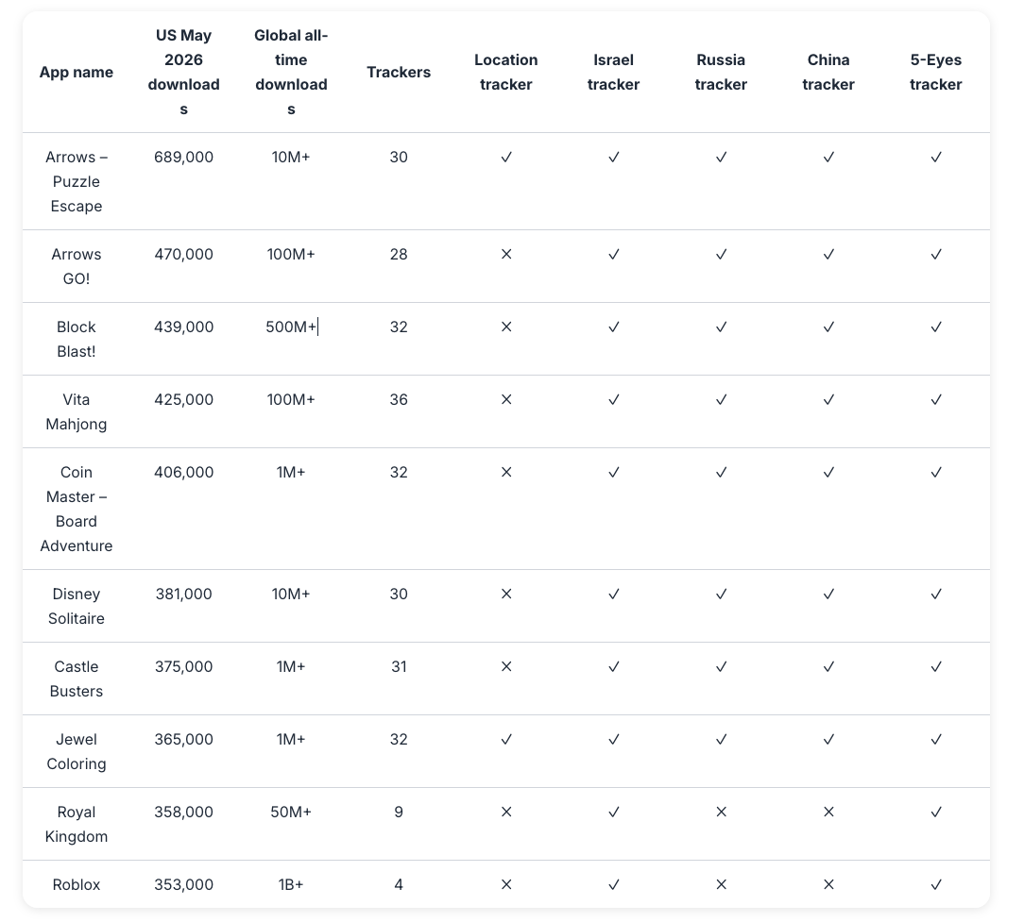This screenshot has height=922, width=1024.
Task: Click Location tracker X for Arrows GO!
Action: (x=506, y=255)
